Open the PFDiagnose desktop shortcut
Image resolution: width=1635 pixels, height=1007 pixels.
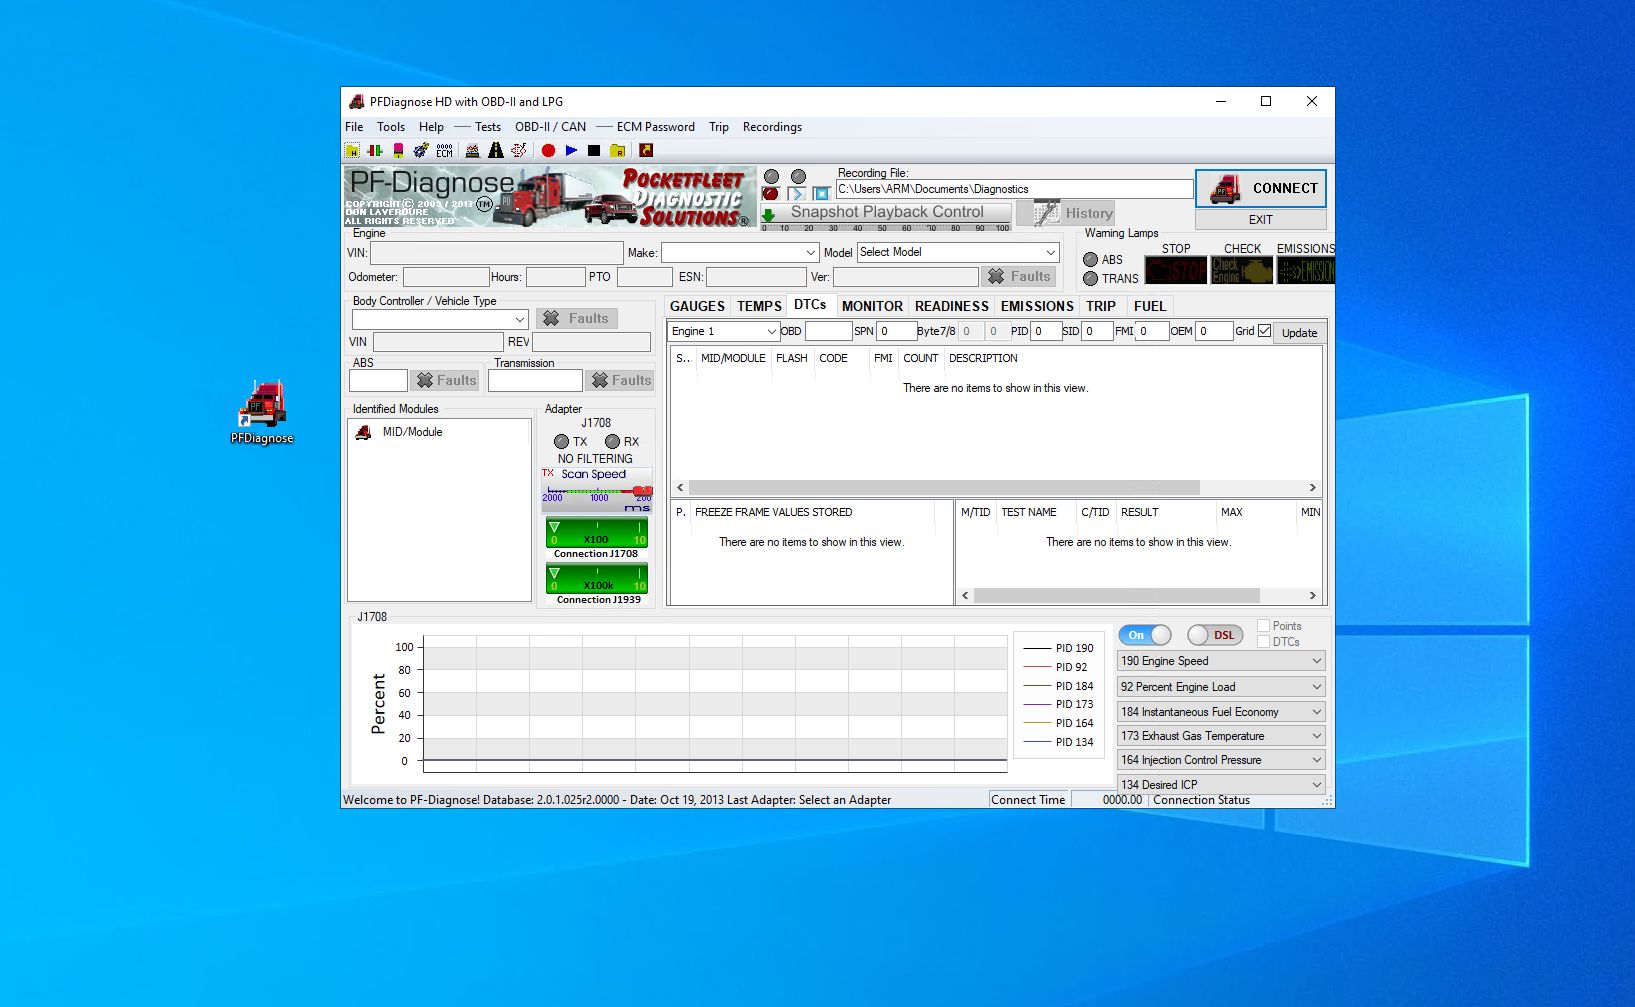click(x=262, y=411)
